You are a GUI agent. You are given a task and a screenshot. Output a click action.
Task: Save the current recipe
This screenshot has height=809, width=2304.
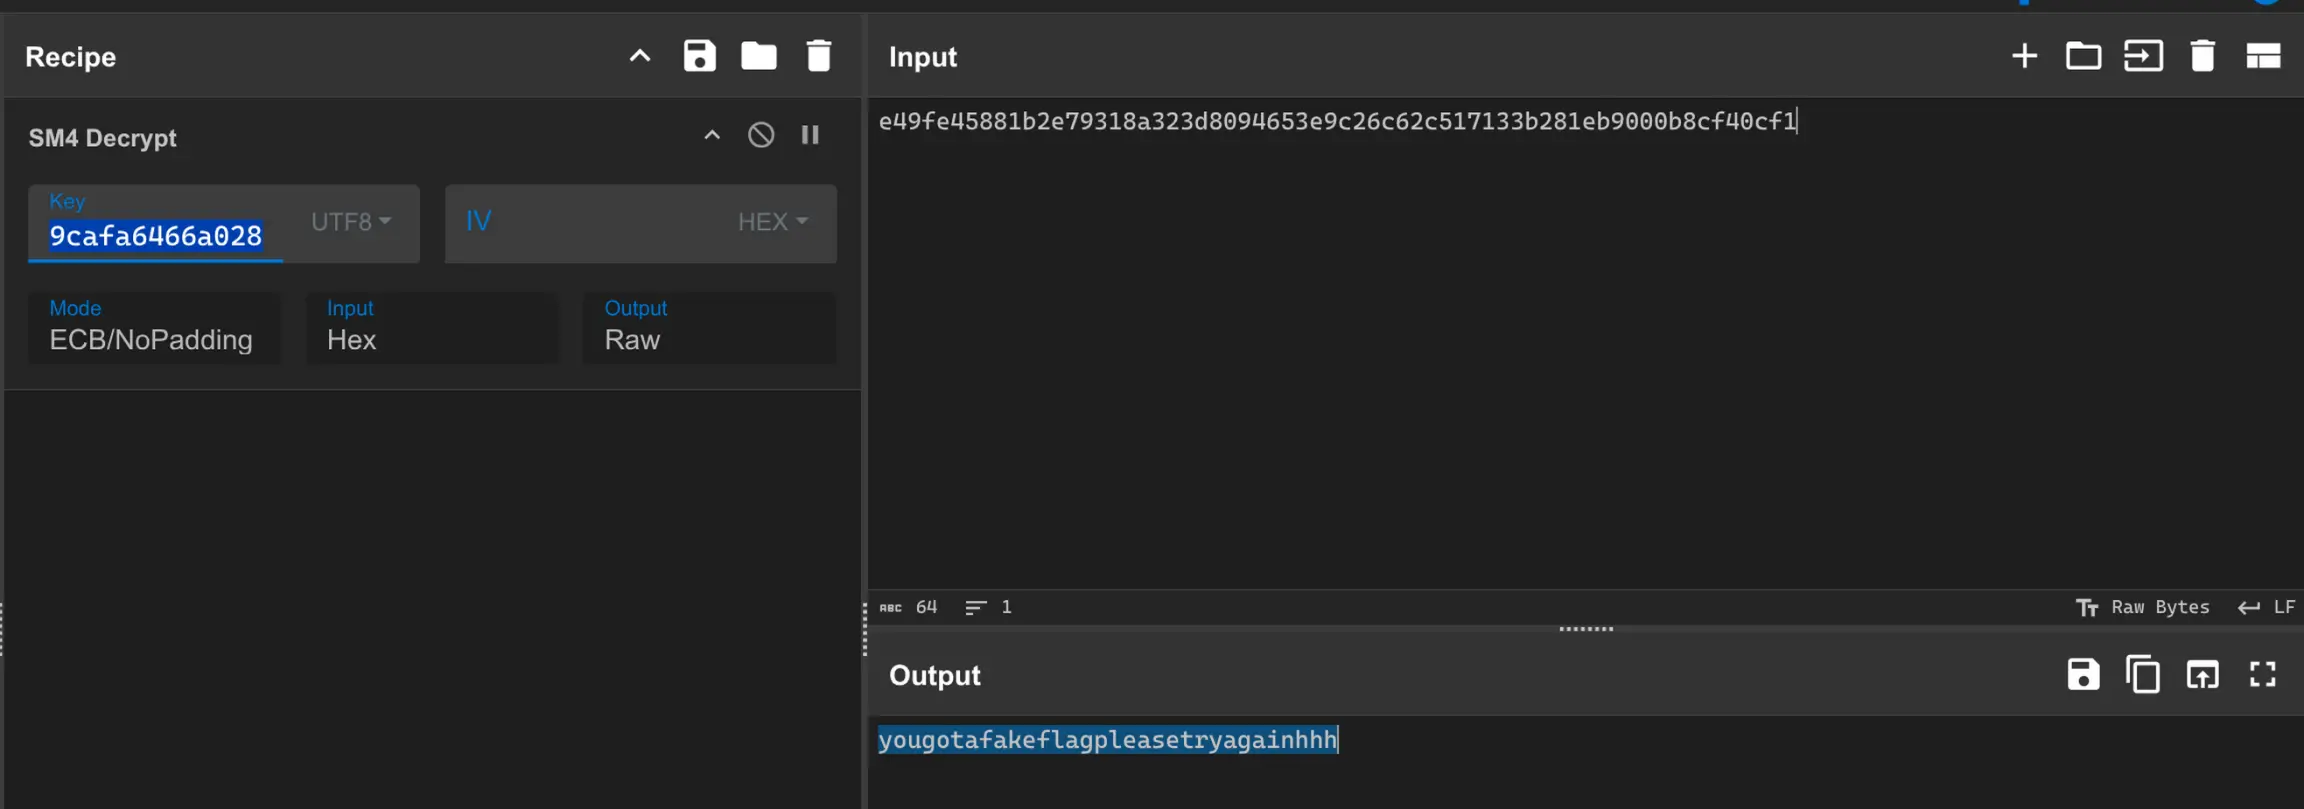(699, 56)
